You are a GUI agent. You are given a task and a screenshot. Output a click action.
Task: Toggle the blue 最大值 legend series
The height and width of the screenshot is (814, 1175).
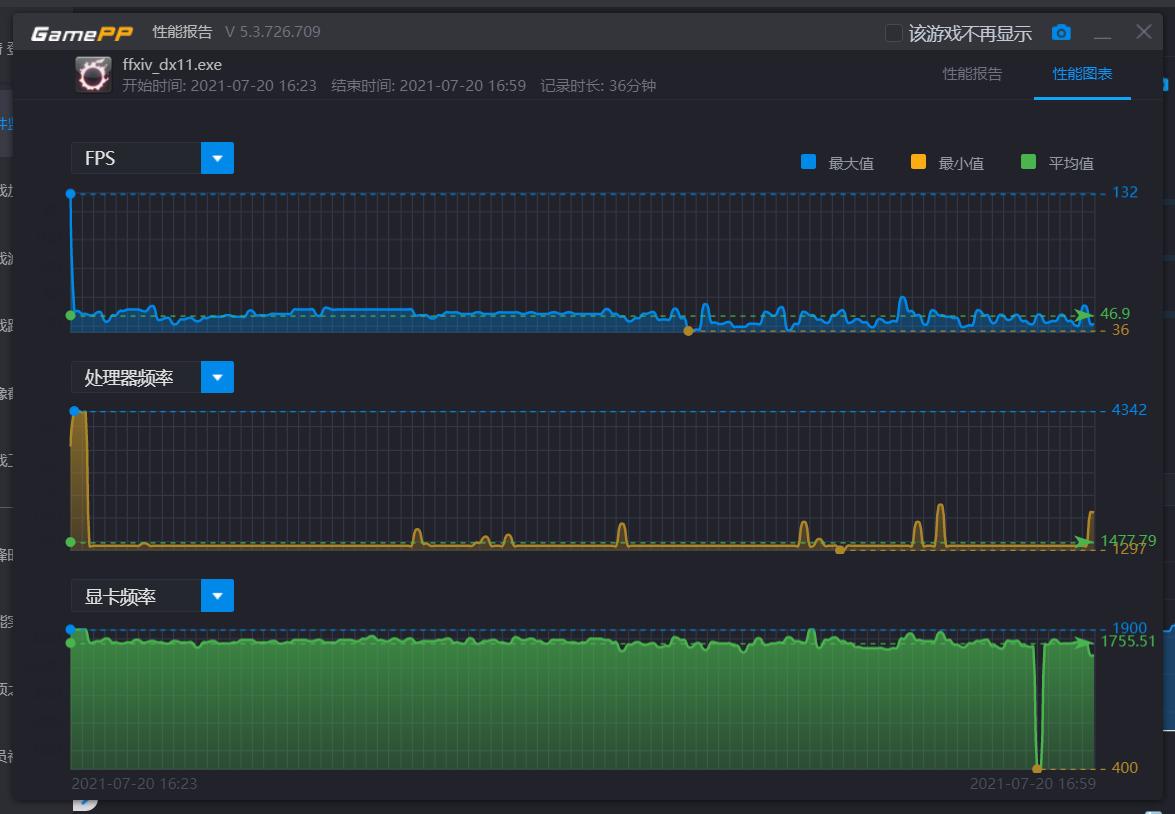pos(809,162)
